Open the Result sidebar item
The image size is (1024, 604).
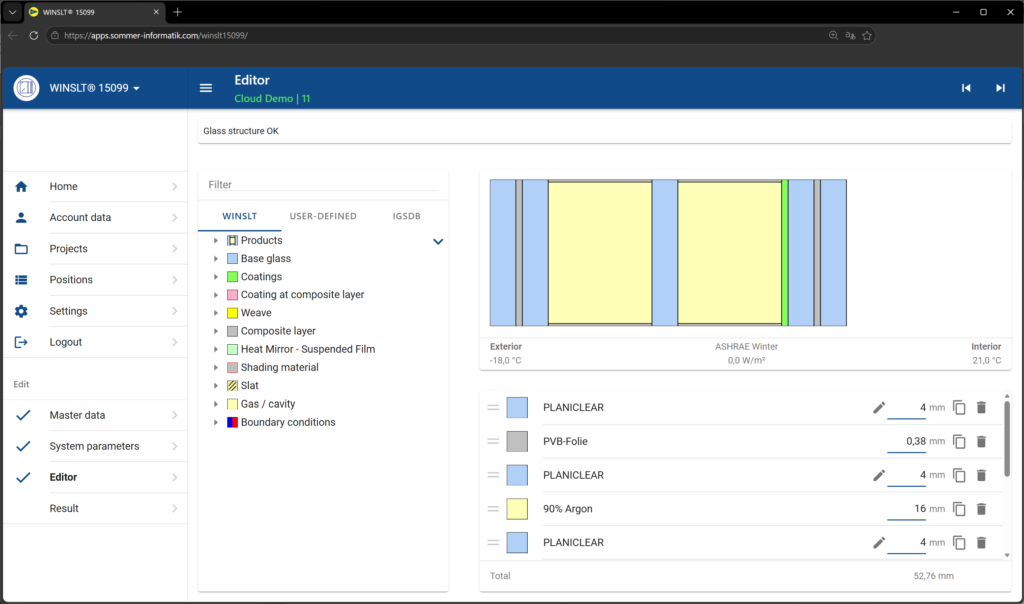[95, 509]
